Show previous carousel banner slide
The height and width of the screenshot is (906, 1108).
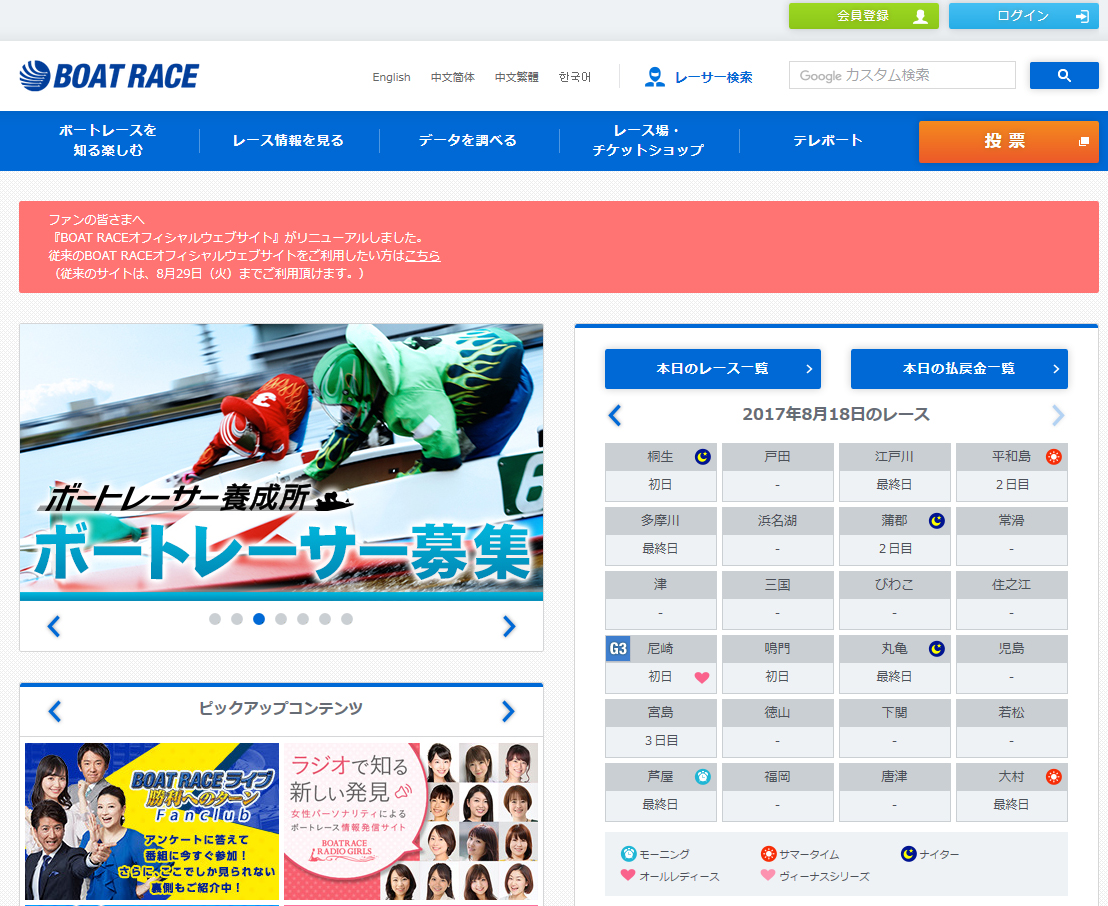coord(54,626)
